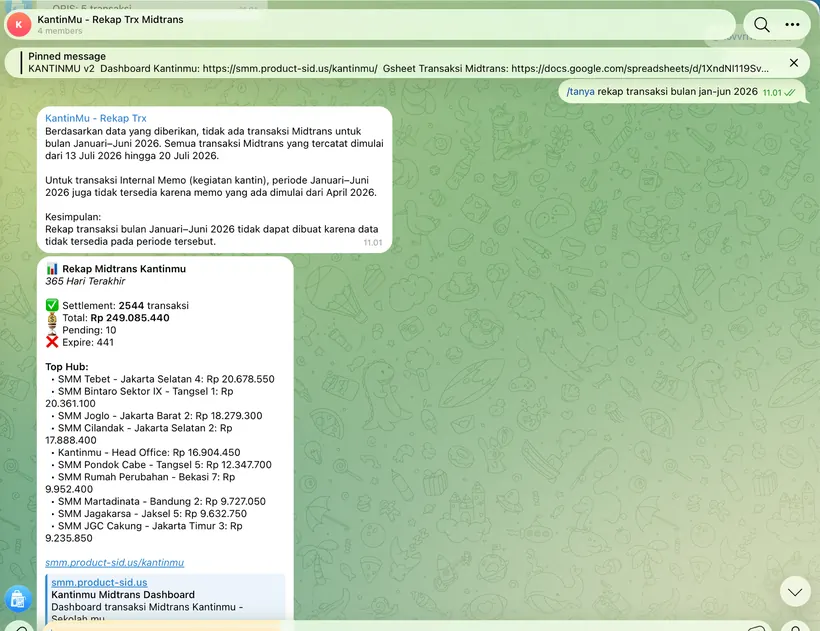
Task: Click SMM Cilandak - Jakarta Selatan 2 entry
Action: pyautogui.click(x=139, y=434)
